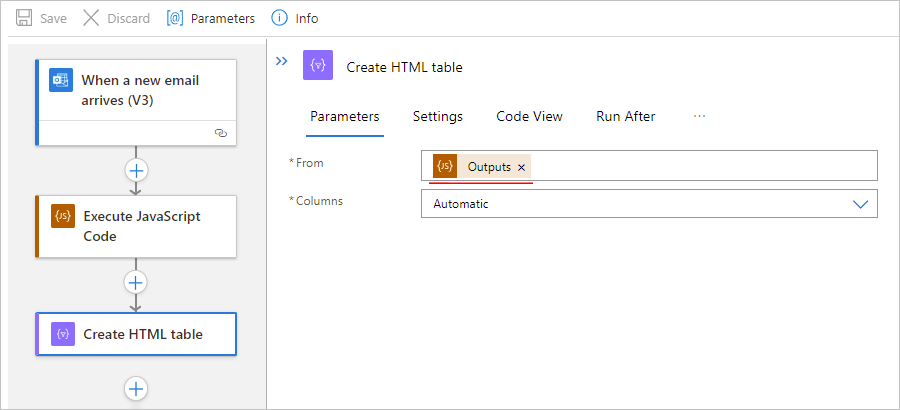Screen dimensions: 900x410
Task: Click the connection link icon on trigger card
Action: tap(221, 132)
